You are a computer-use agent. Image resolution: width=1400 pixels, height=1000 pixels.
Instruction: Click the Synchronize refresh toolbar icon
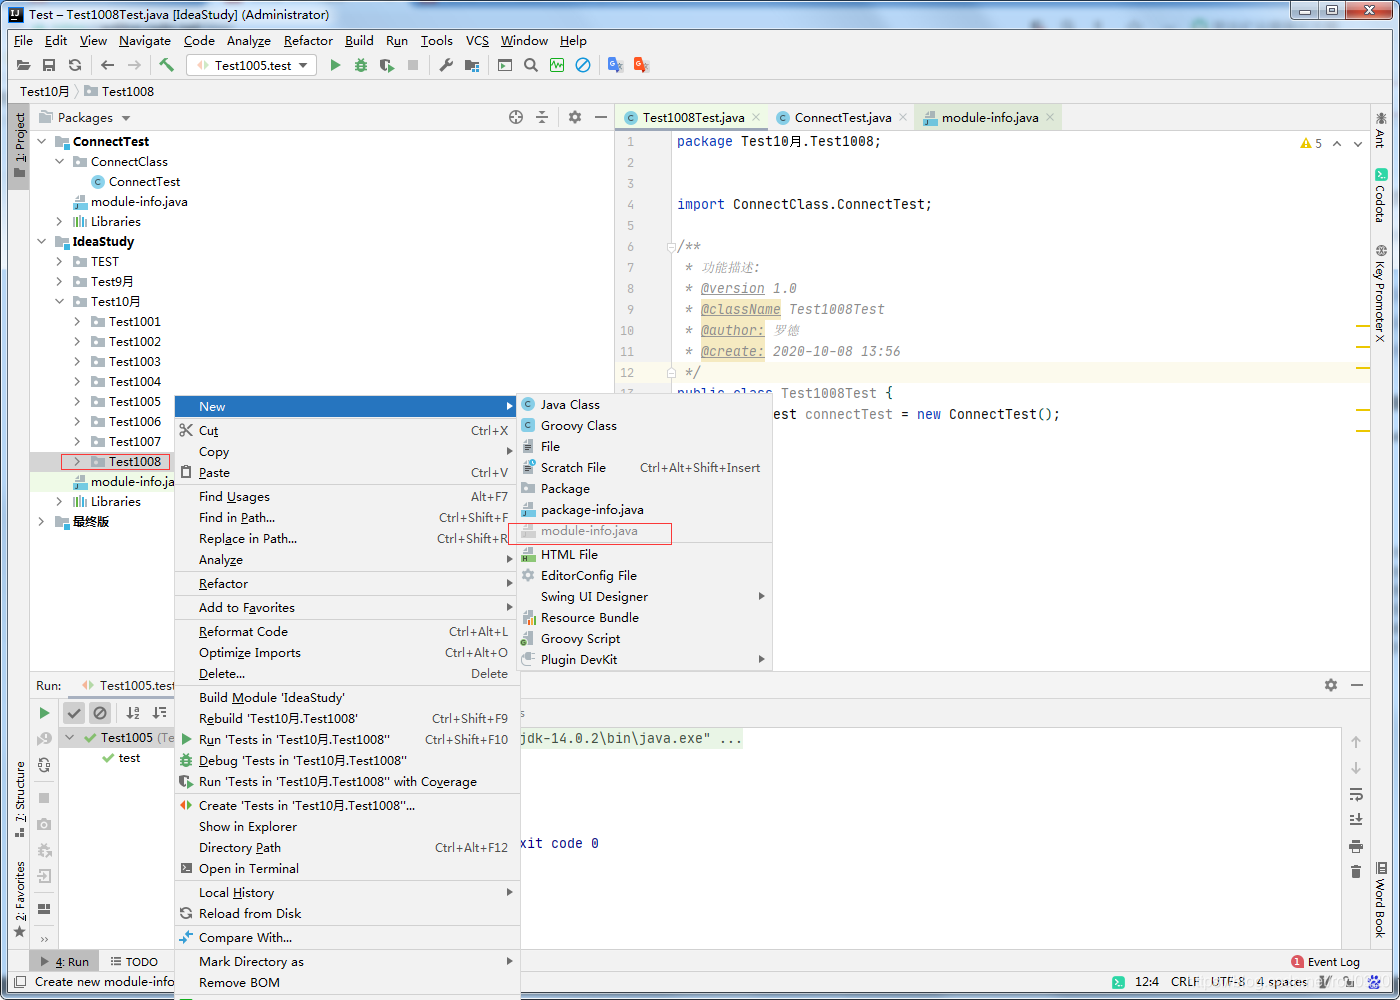[x=75, y=65]
